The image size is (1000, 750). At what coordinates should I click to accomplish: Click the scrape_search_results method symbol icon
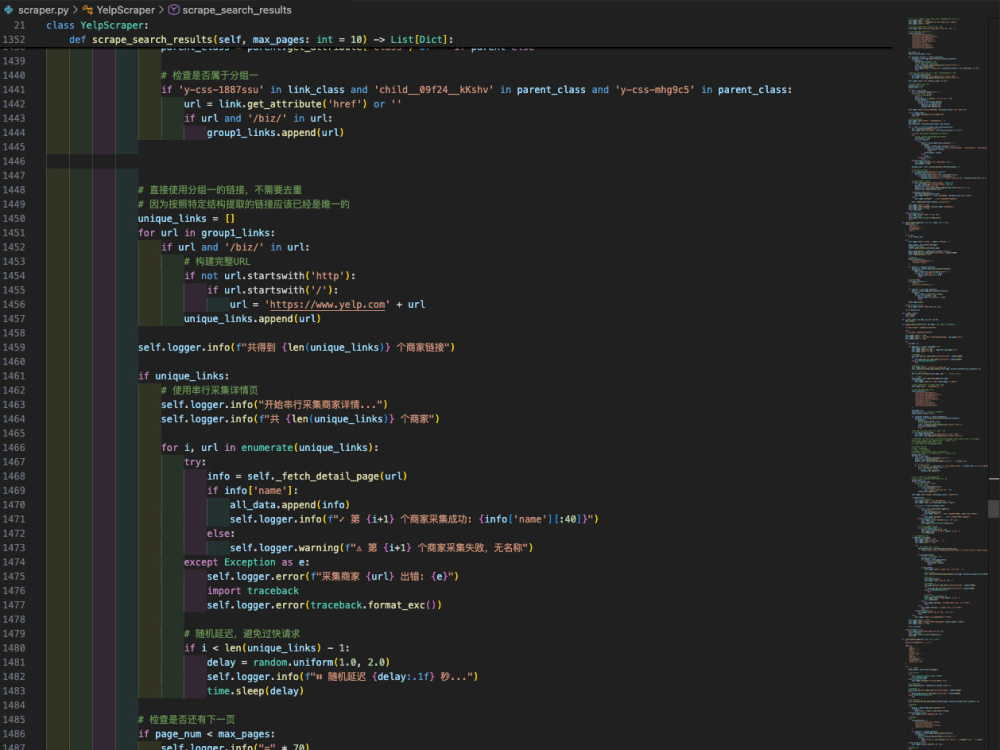(173, 10)
